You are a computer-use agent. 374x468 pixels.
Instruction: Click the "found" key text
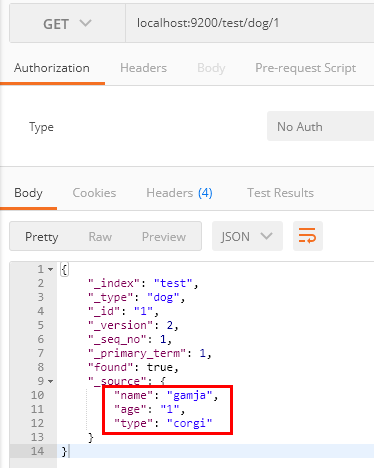tap(110, 367)
